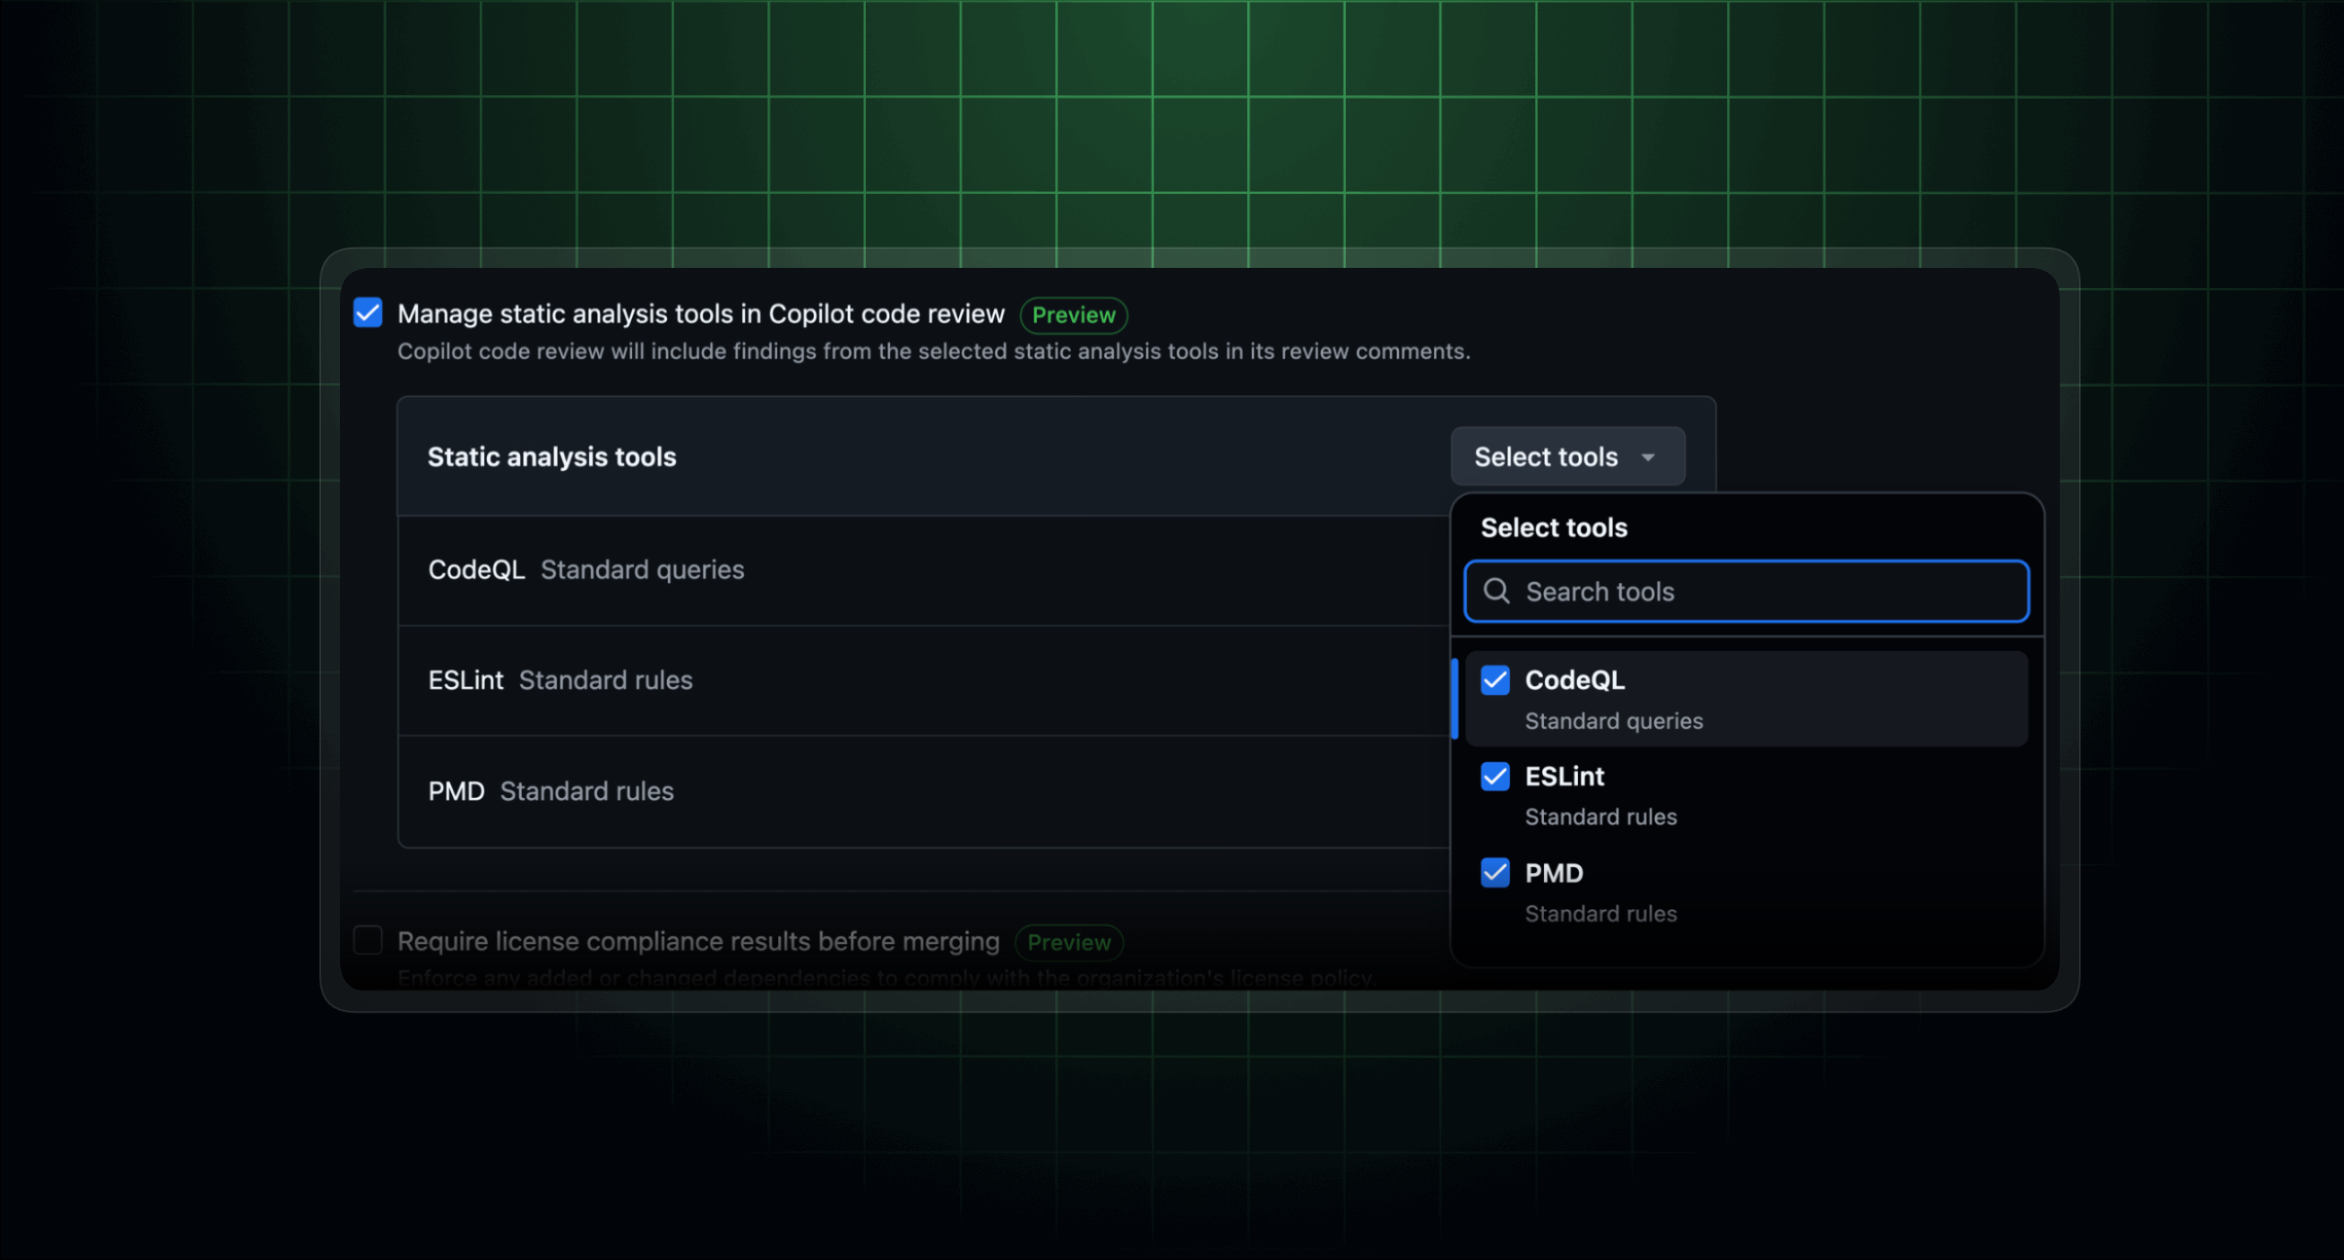Click the Preview badge beside license compliance setting

(x=1068, y=941)
